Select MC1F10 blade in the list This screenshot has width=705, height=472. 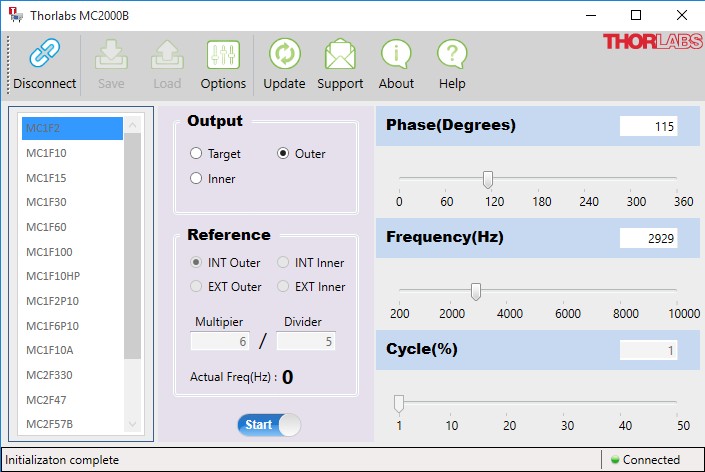click(72, 153)
